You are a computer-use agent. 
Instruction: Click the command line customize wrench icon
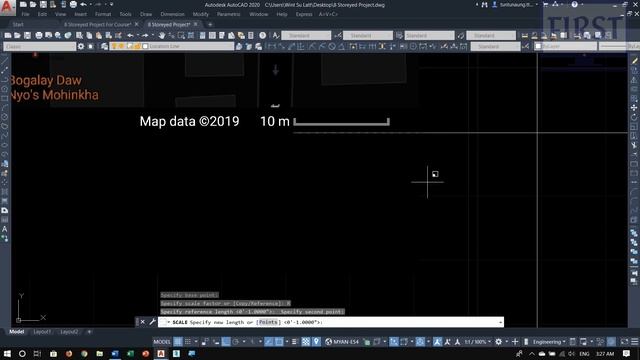pos(152,322)
